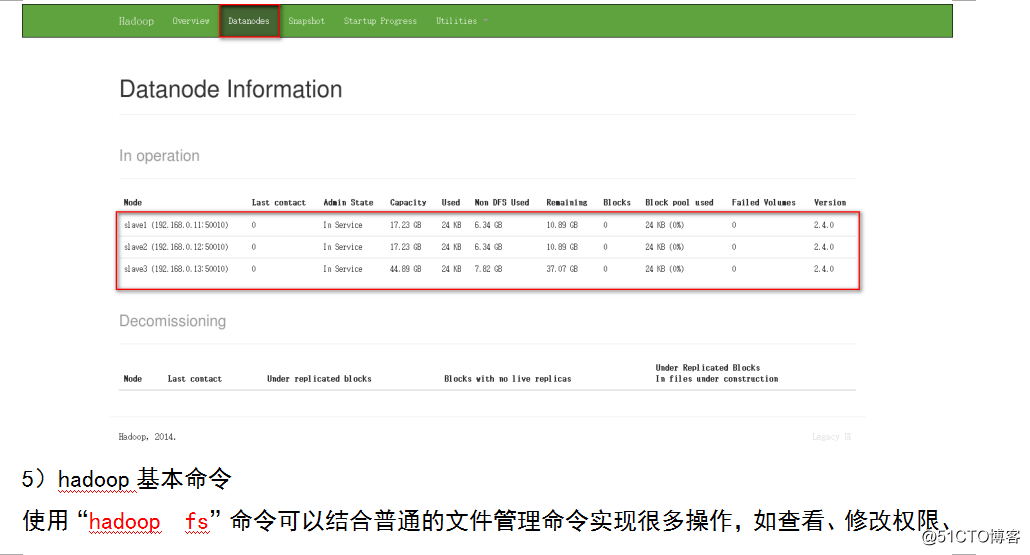
Task: Select slave2 (192.168.0.12:50010) node cell
Action: (x=176, y=247)
